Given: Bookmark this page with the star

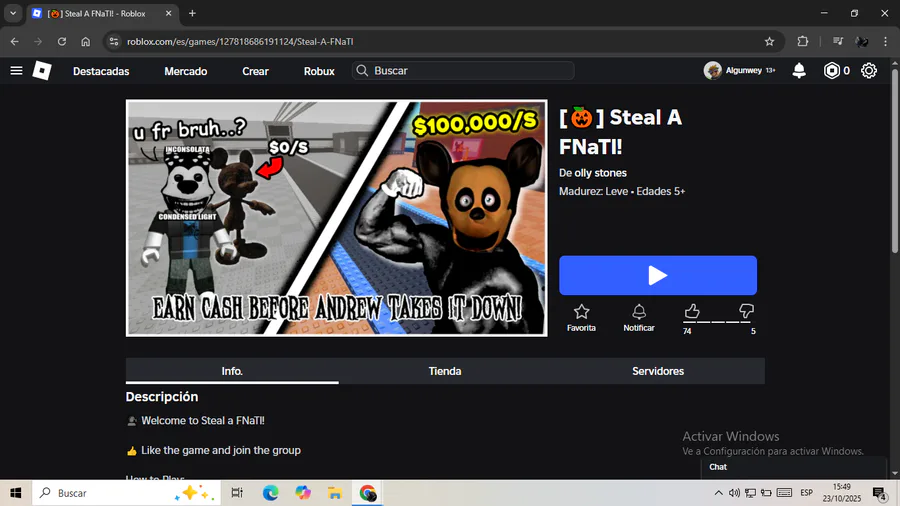Looking at the screenshot, I should pos(769,41).
